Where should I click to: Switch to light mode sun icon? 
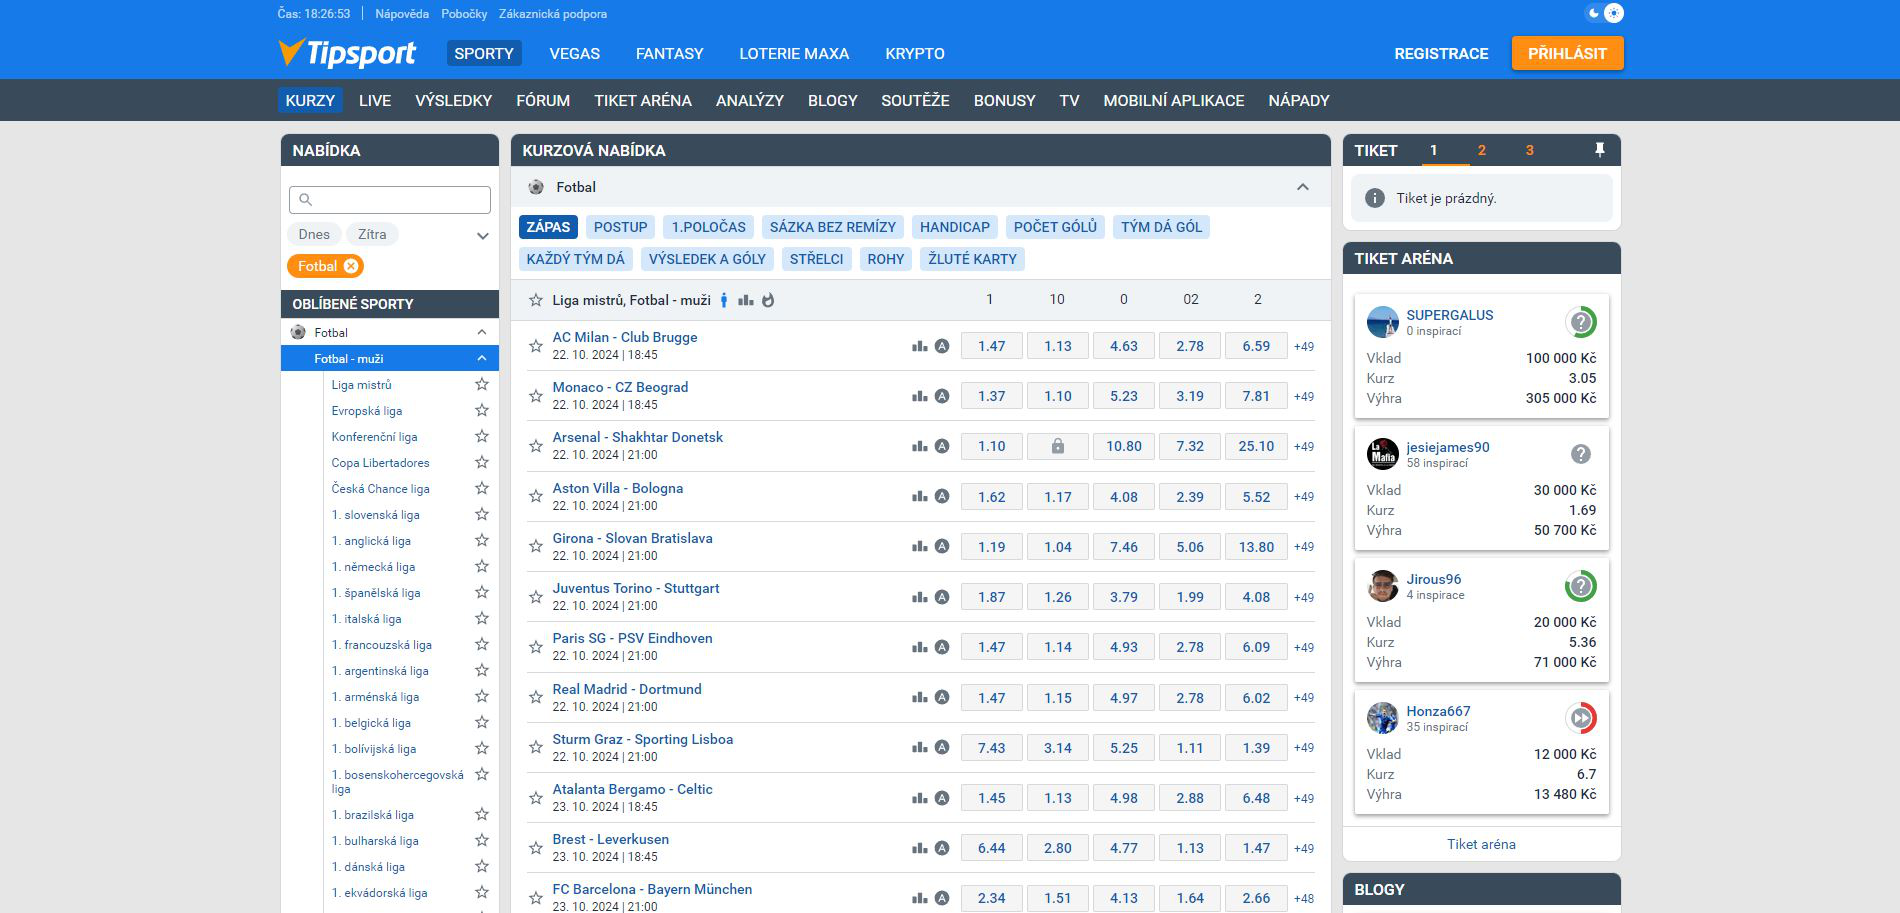(1614, 13)
